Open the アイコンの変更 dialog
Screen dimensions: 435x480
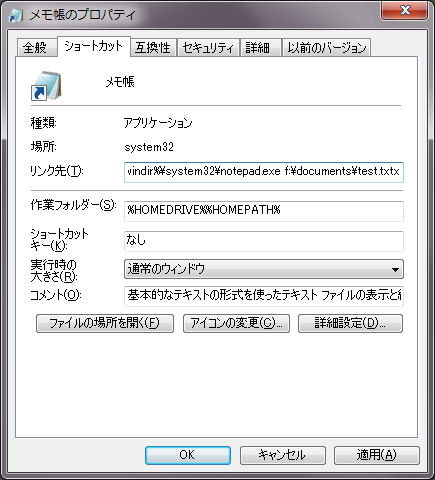(236, 323)
